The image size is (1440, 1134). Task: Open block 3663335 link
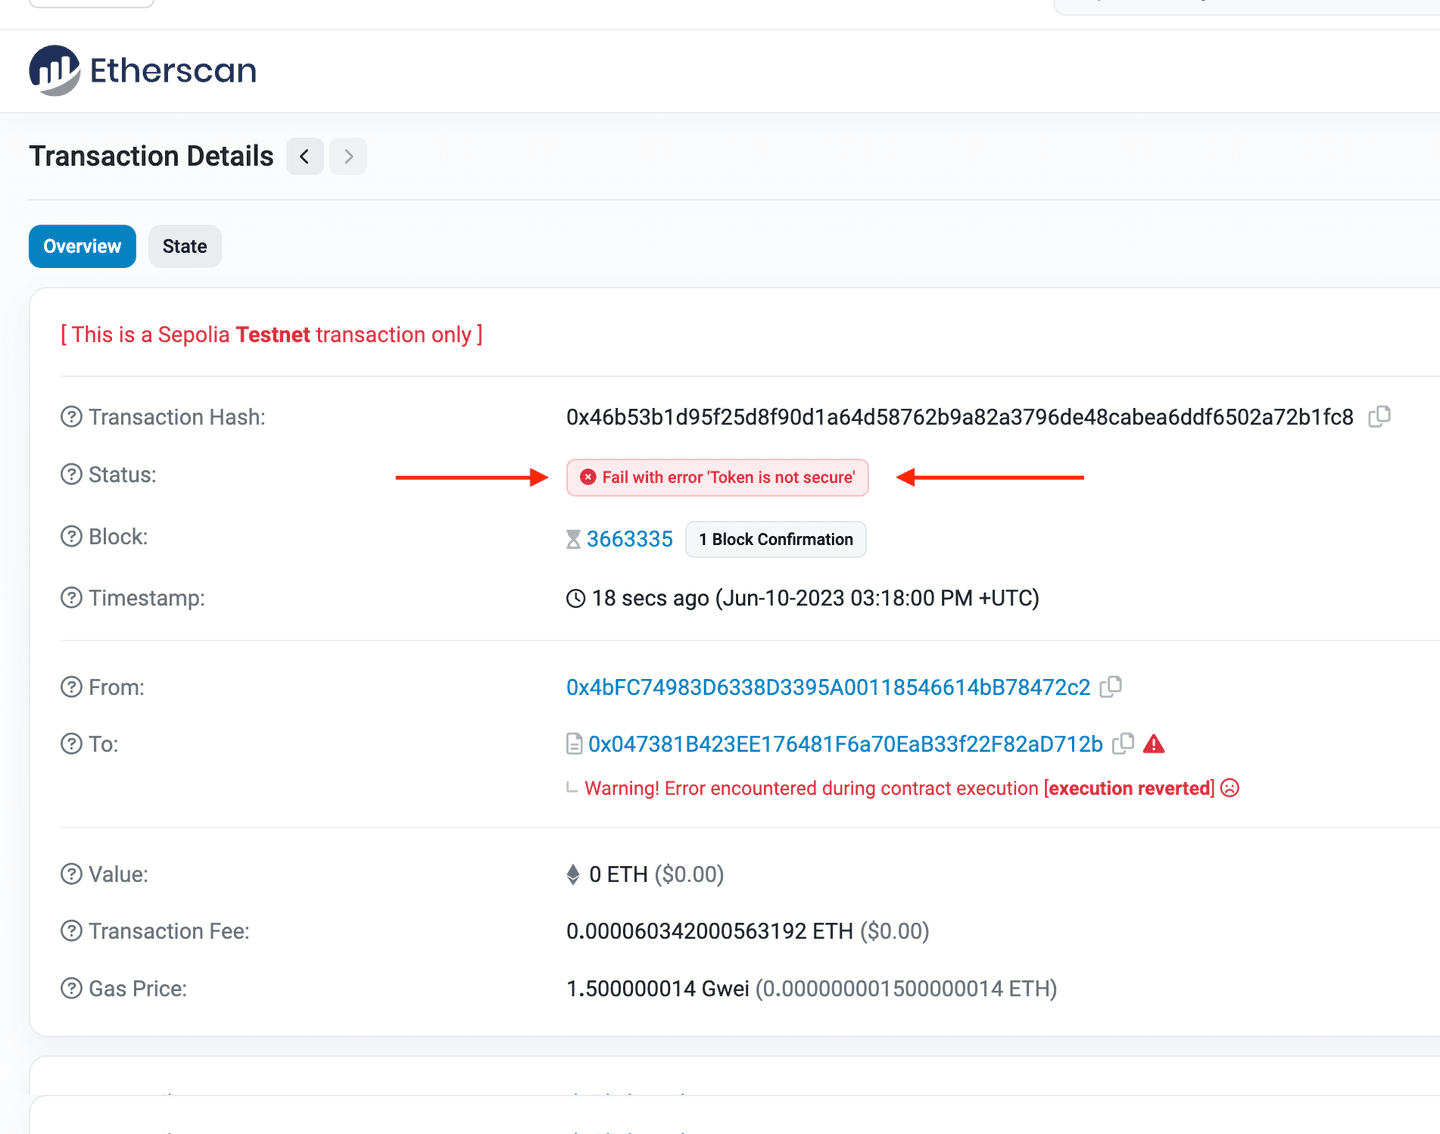point(629,539)
